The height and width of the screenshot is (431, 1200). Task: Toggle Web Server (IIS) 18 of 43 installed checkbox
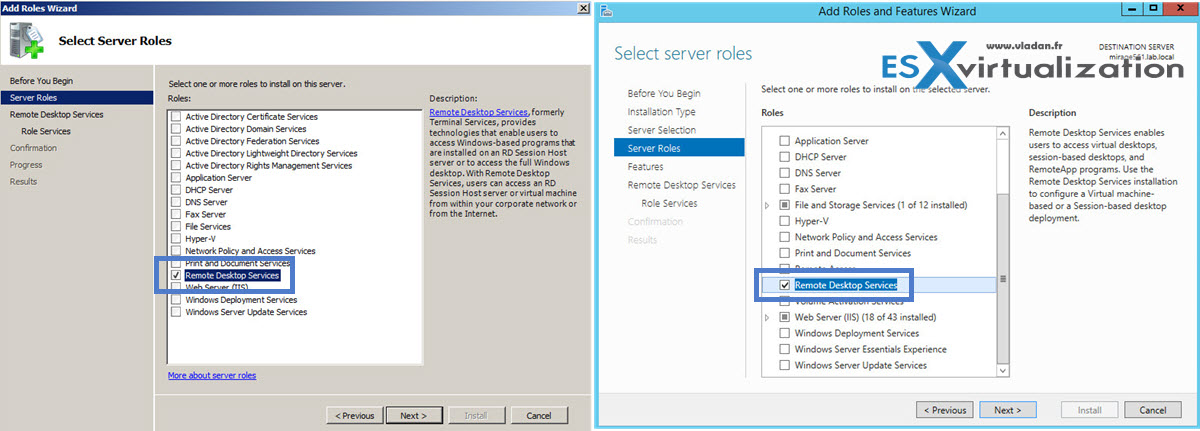784,317
